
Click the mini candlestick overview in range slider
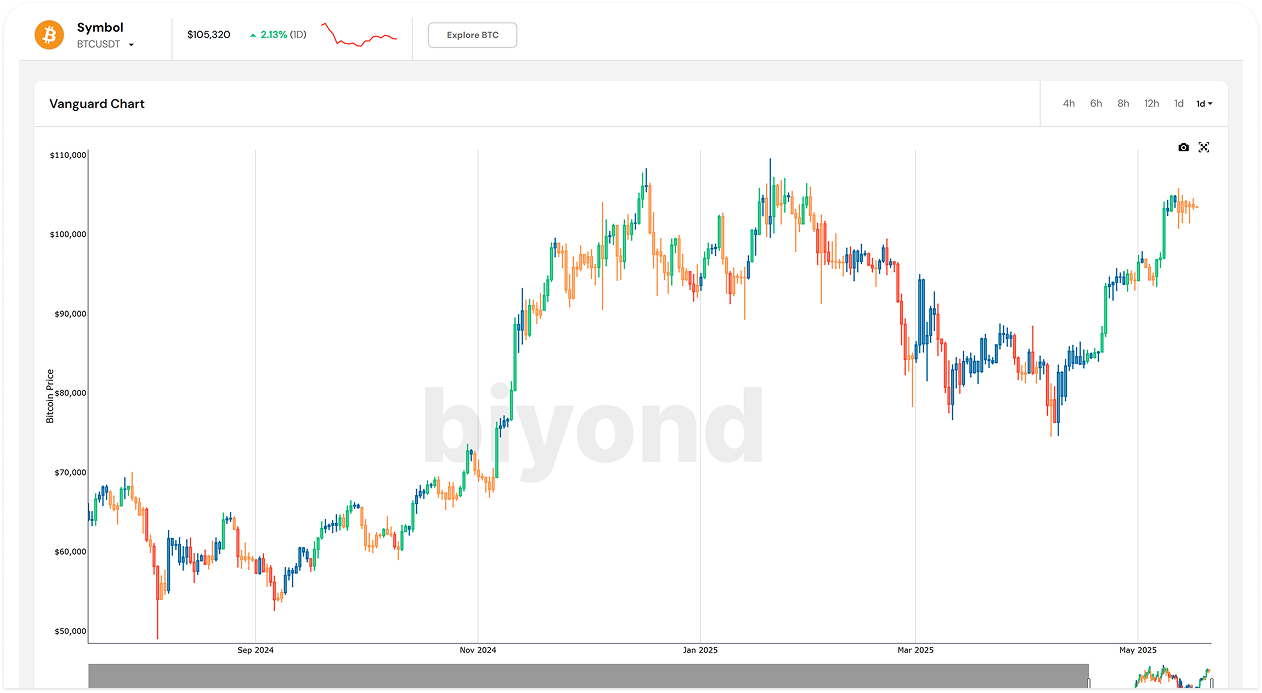tap(1175, 677)
